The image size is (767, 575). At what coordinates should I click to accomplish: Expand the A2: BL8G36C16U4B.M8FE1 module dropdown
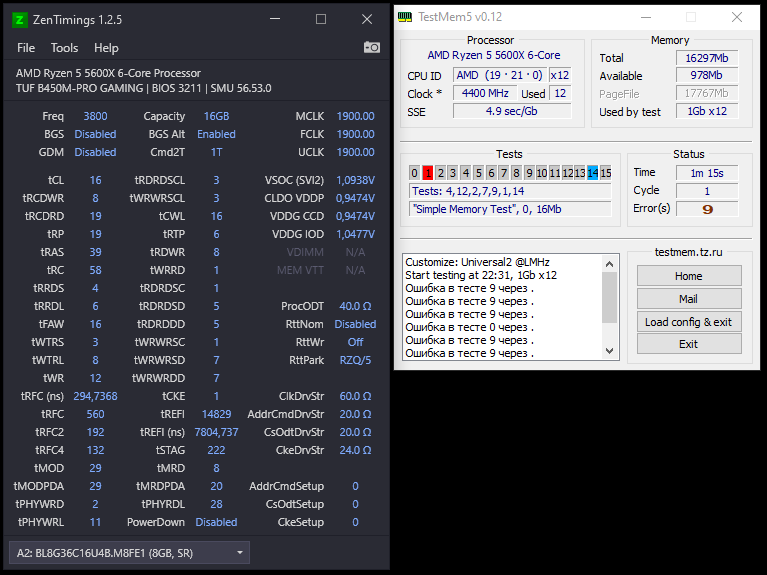[x=130, y=553]
